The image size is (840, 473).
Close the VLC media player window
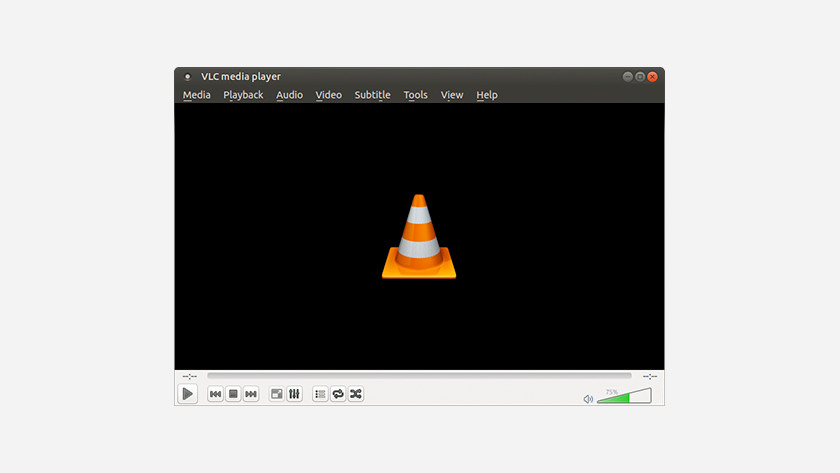coord(652,77)
